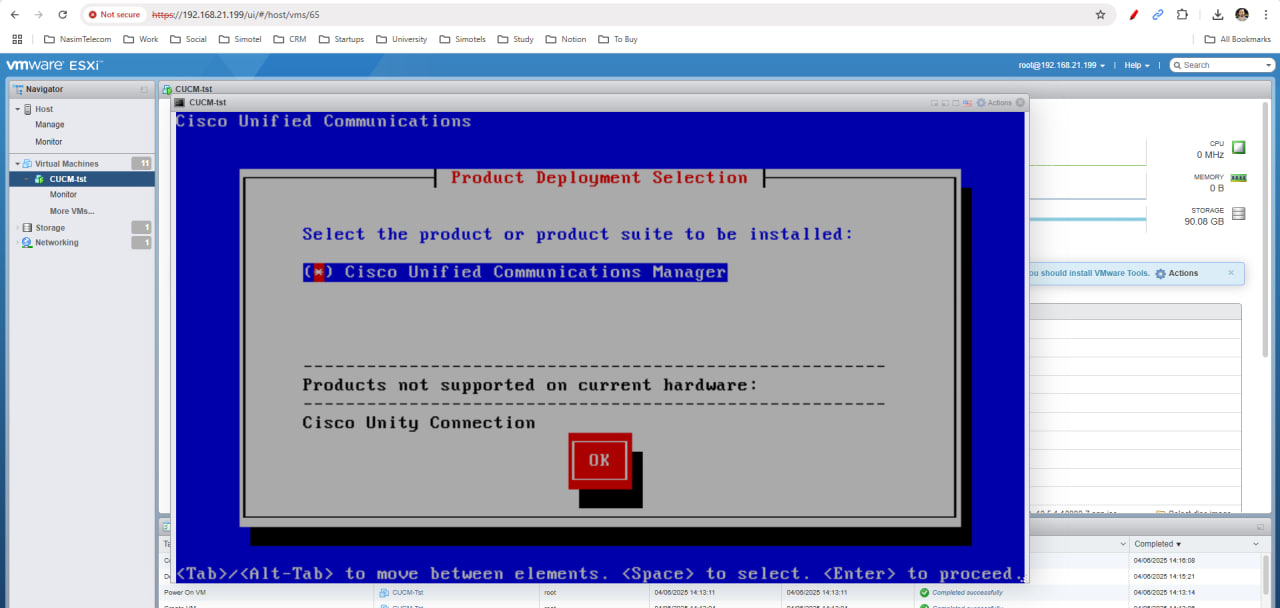1280x608 pixels.
Task: Bookmark this page with the star icon
Action: [1101, 15]
